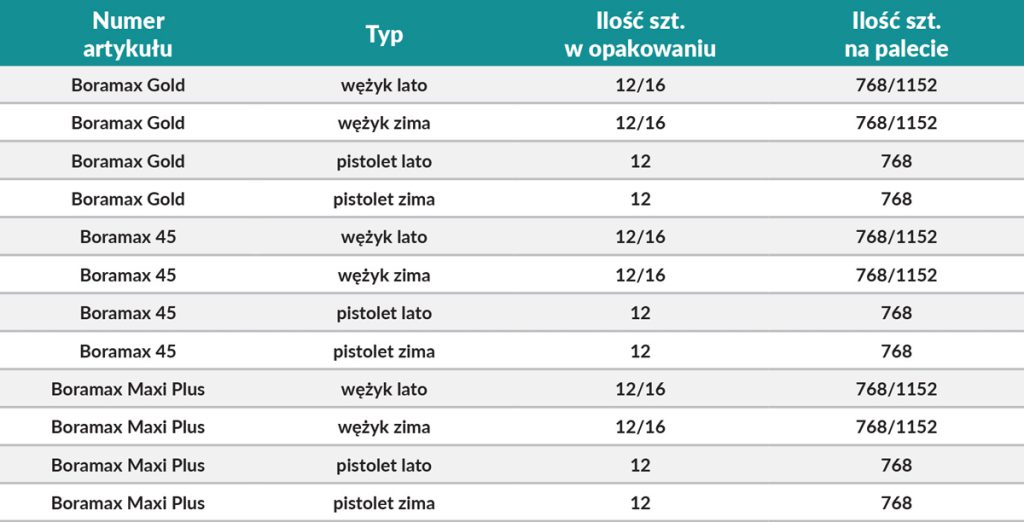The image size is (1024, 522).
Task: Click 'wężyk lato' in a Boramax 45 row
Action: pos(384,237)
